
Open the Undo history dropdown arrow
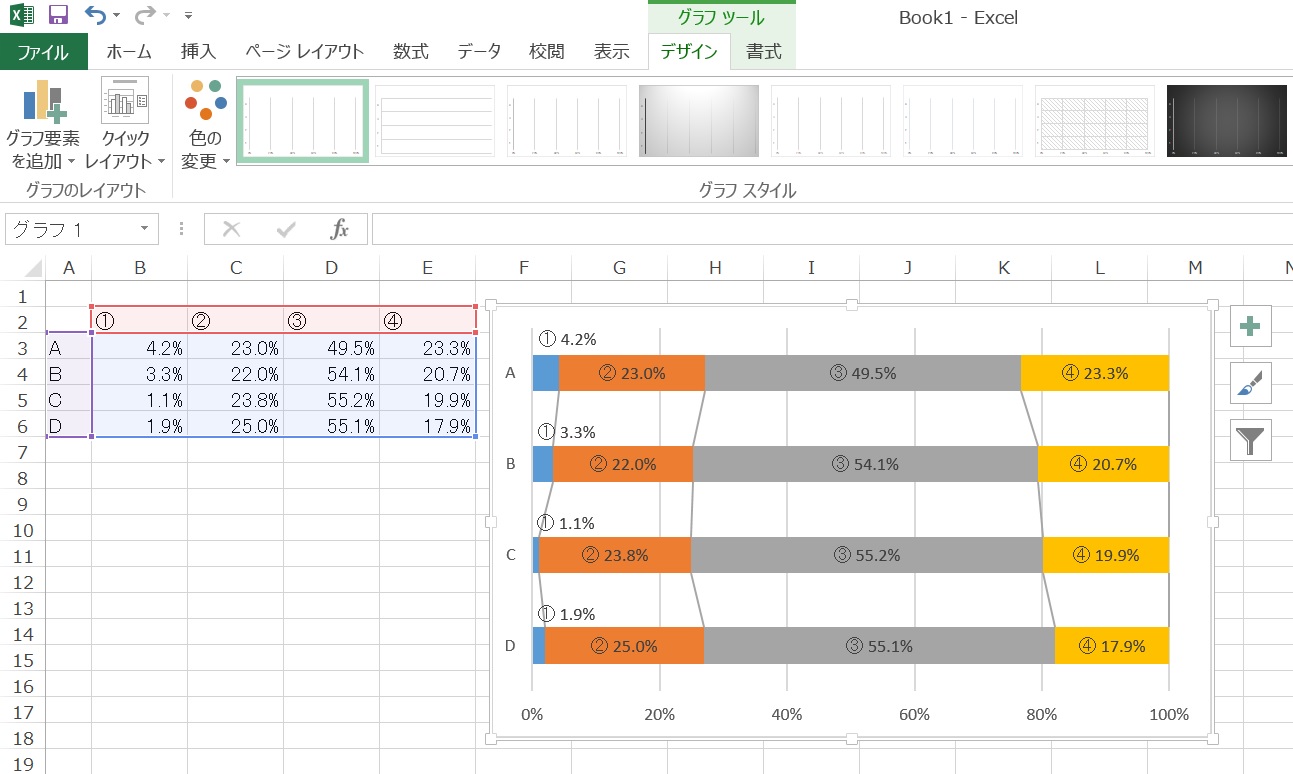click(x=117, y=16)
